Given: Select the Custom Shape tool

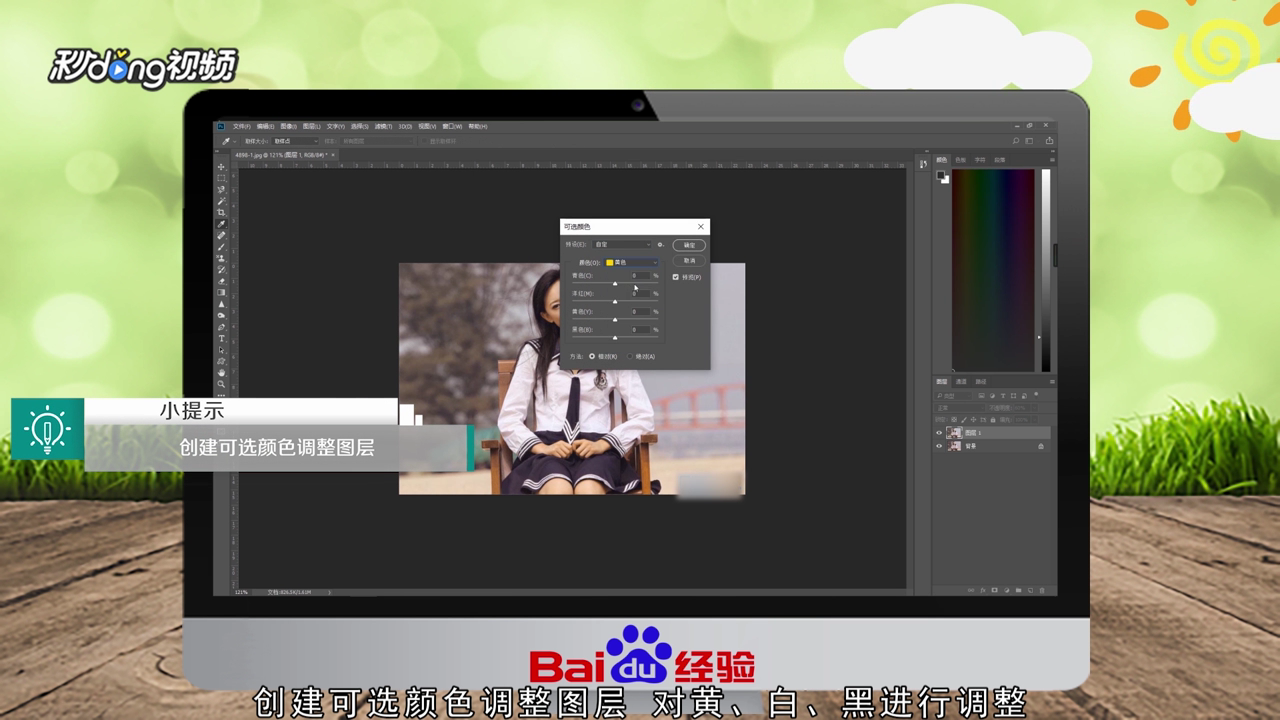Looking at the screenshot, I should point(221,361).
